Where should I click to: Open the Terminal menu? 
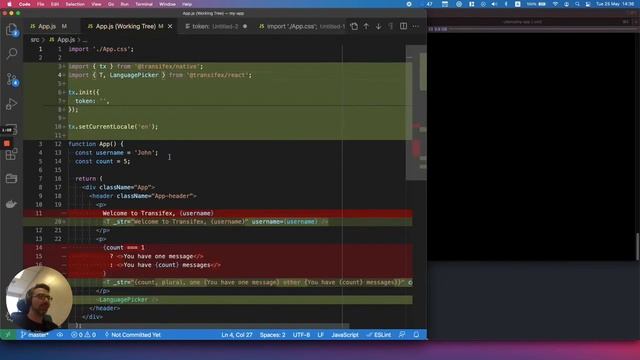click(x=144, y=4)
